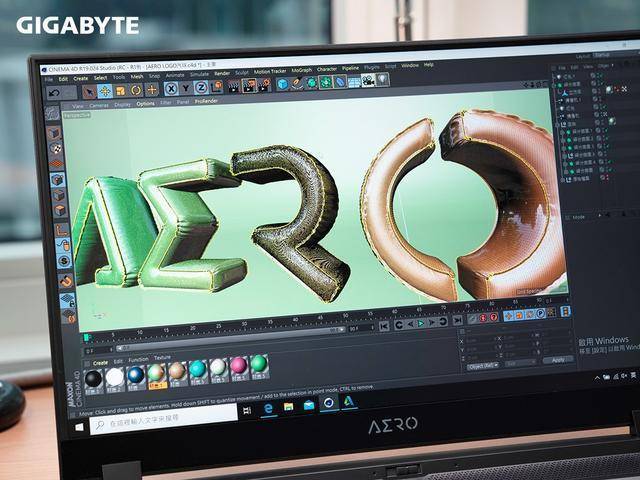
Task: Expand the top object in Object Manager
Action: click(554, 76)
